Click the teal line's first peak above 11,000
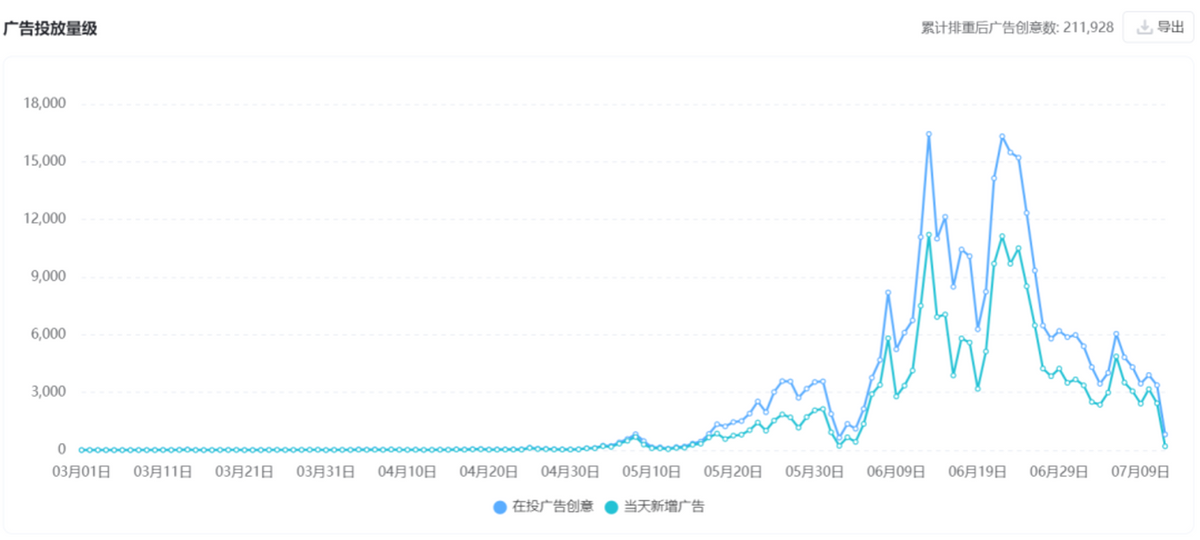The width and height of the screenshot is (1200, 540). click(928, 235)
